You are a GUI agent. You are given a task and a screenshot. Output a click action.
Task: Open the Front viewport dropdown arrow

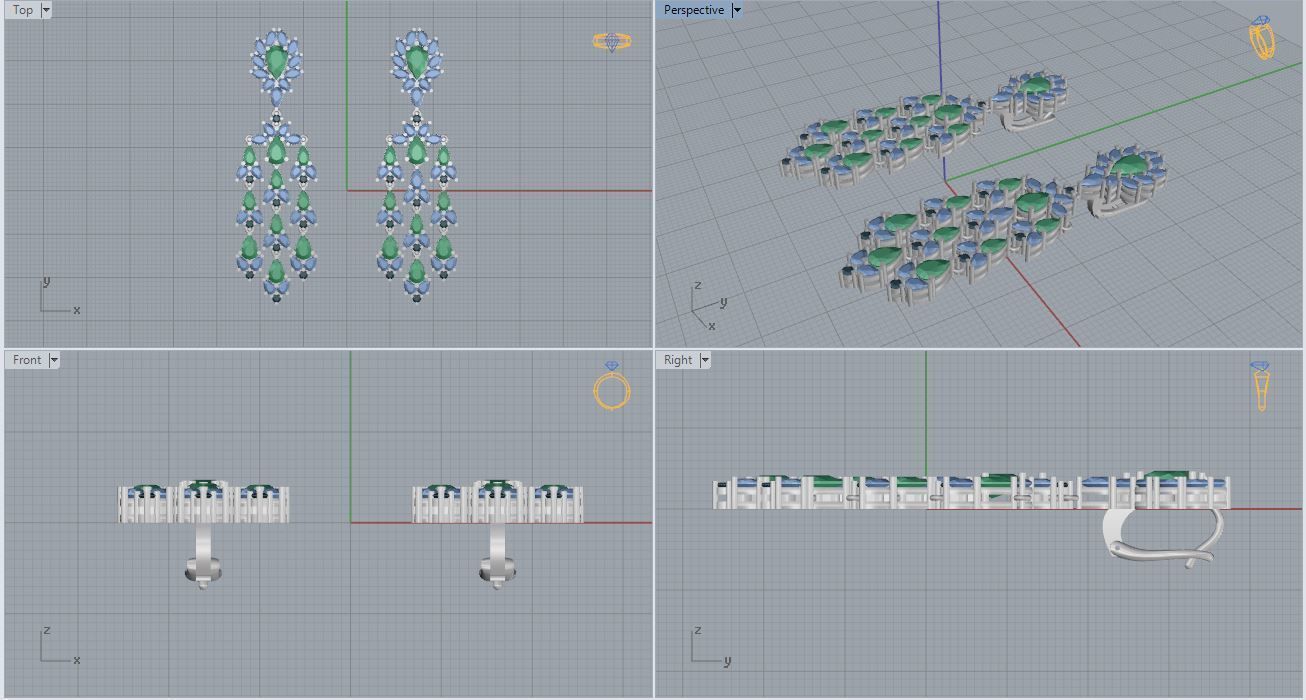pos(54,360)
